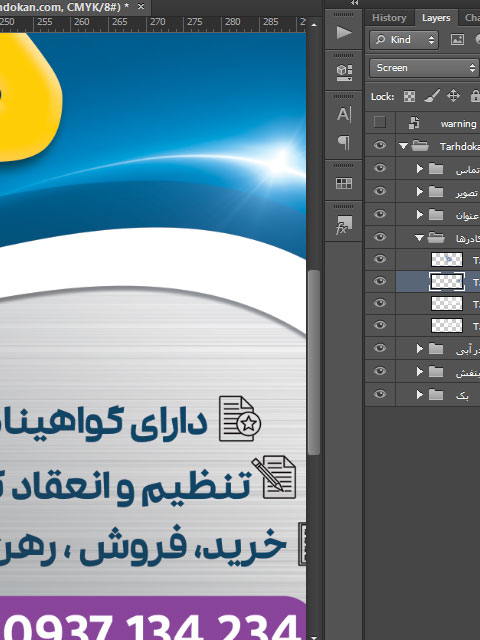
Task: Click the canvas vertical scrollbar thumb
Action: point(314,362)
